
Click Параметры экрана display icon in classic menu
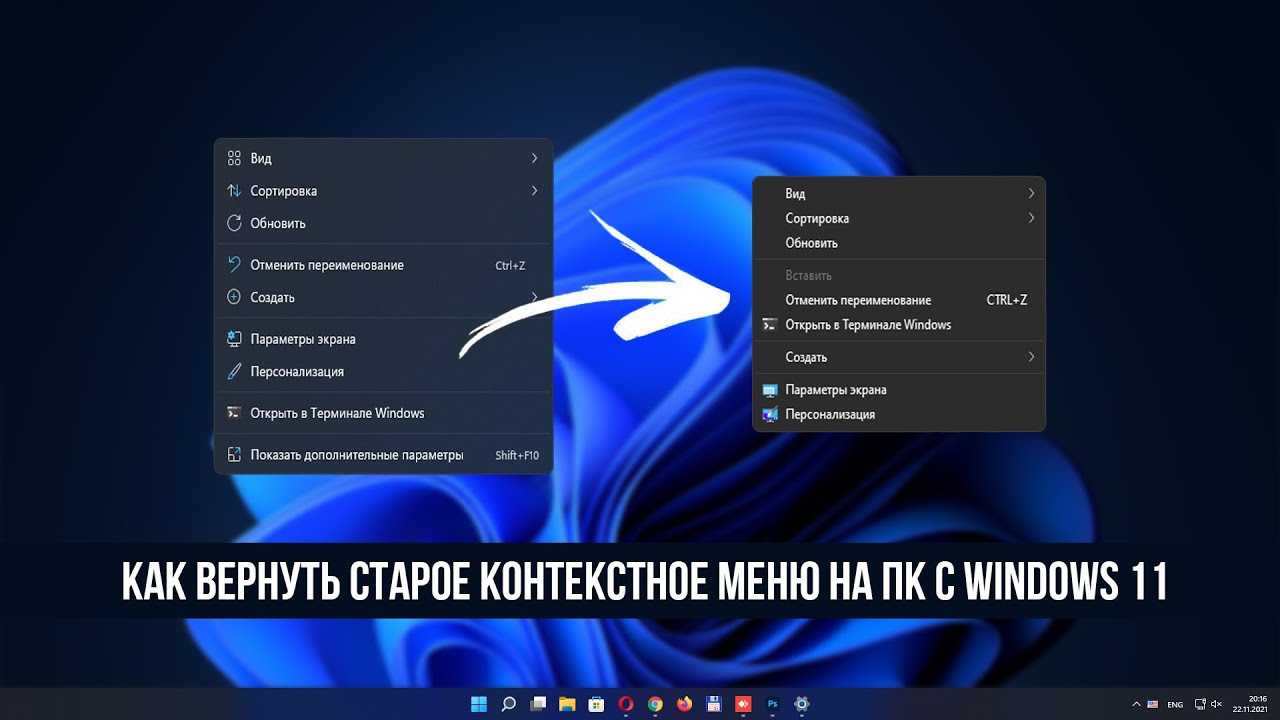point(769,390)
